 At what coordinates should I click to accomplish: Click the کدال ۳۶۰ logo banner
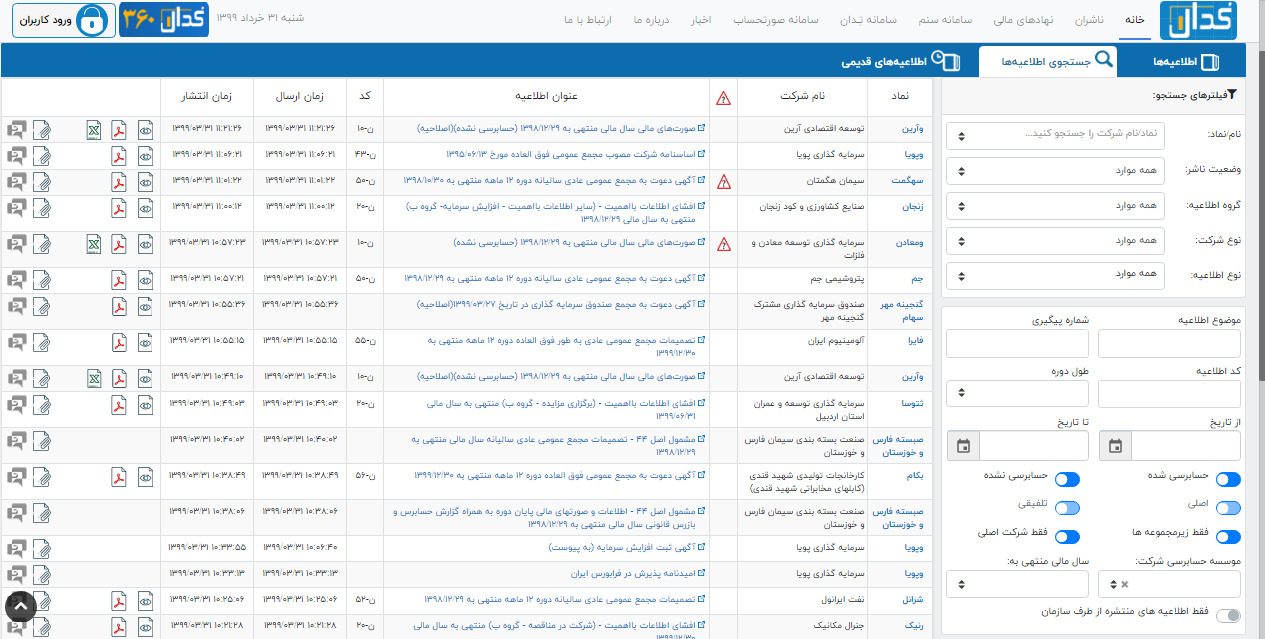pyautogui.click(x=163, y=20)
